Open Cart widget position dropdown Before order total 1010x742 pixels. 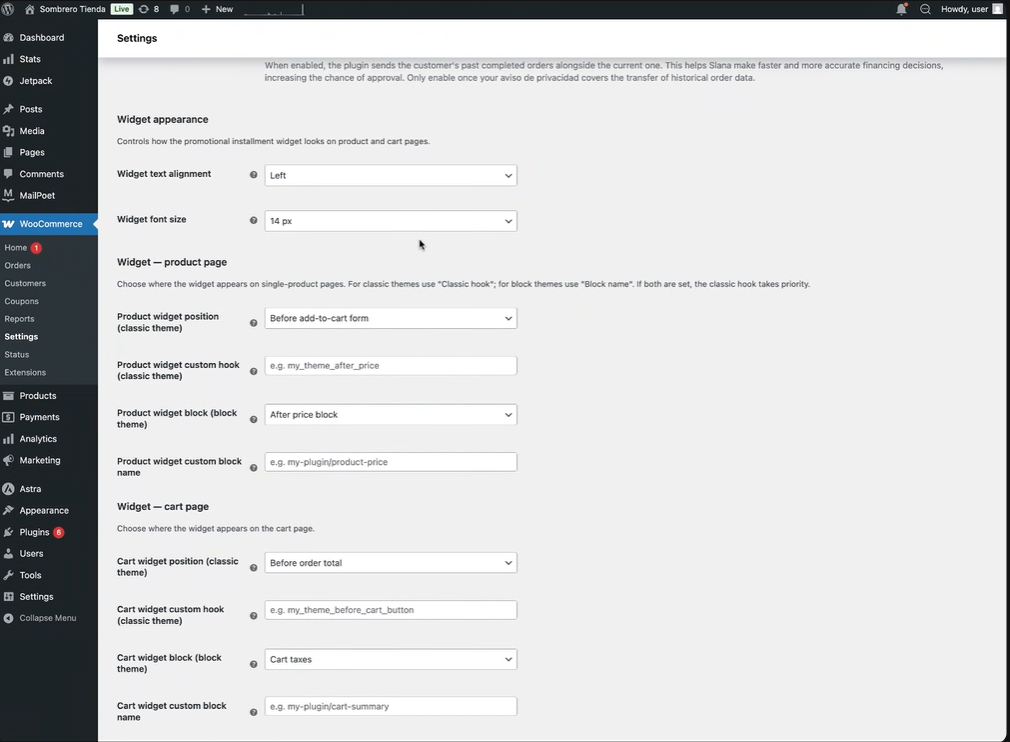[390, 563]
